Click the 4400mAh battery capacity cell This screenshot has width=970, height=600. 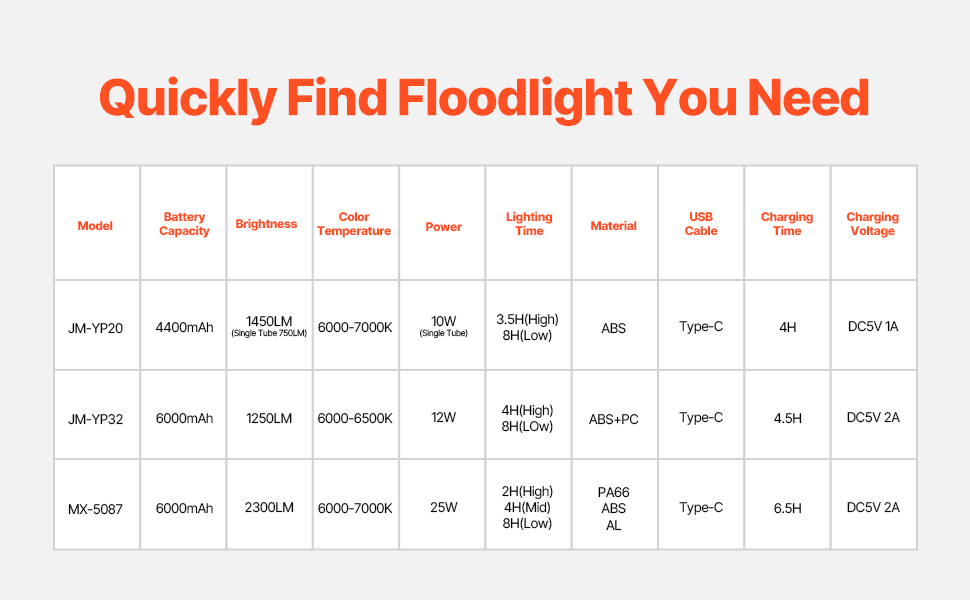point(184,328)
